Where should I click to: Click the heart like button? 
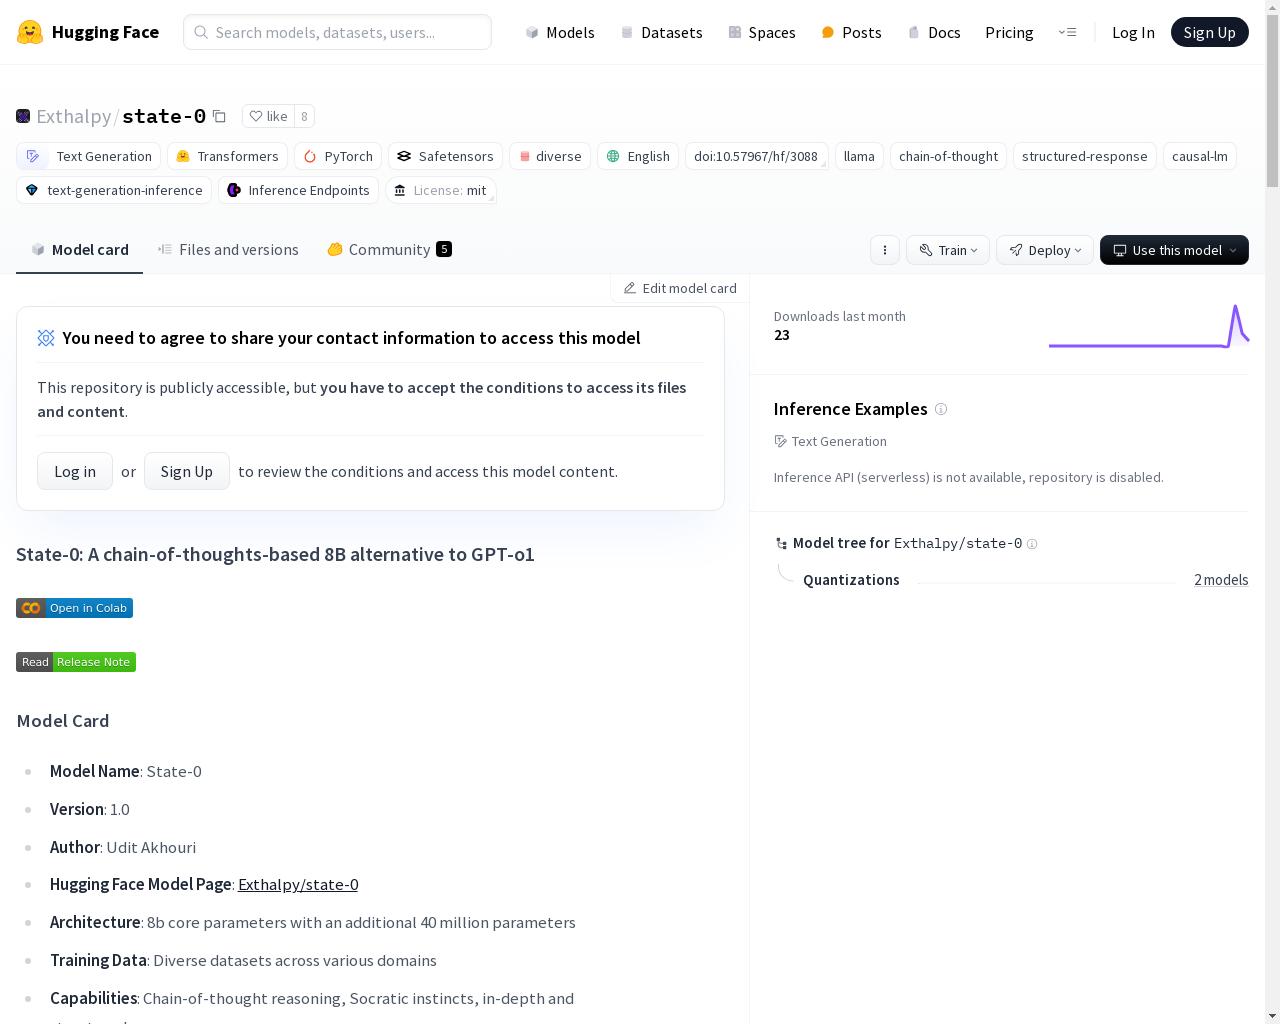click(268, 116)
